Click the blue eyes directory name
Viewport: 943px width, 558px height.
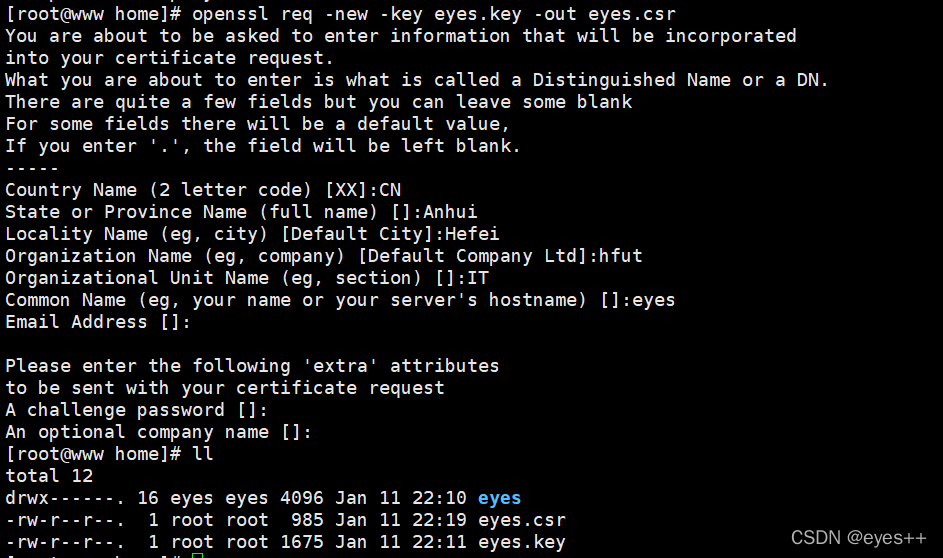[499, 498]
